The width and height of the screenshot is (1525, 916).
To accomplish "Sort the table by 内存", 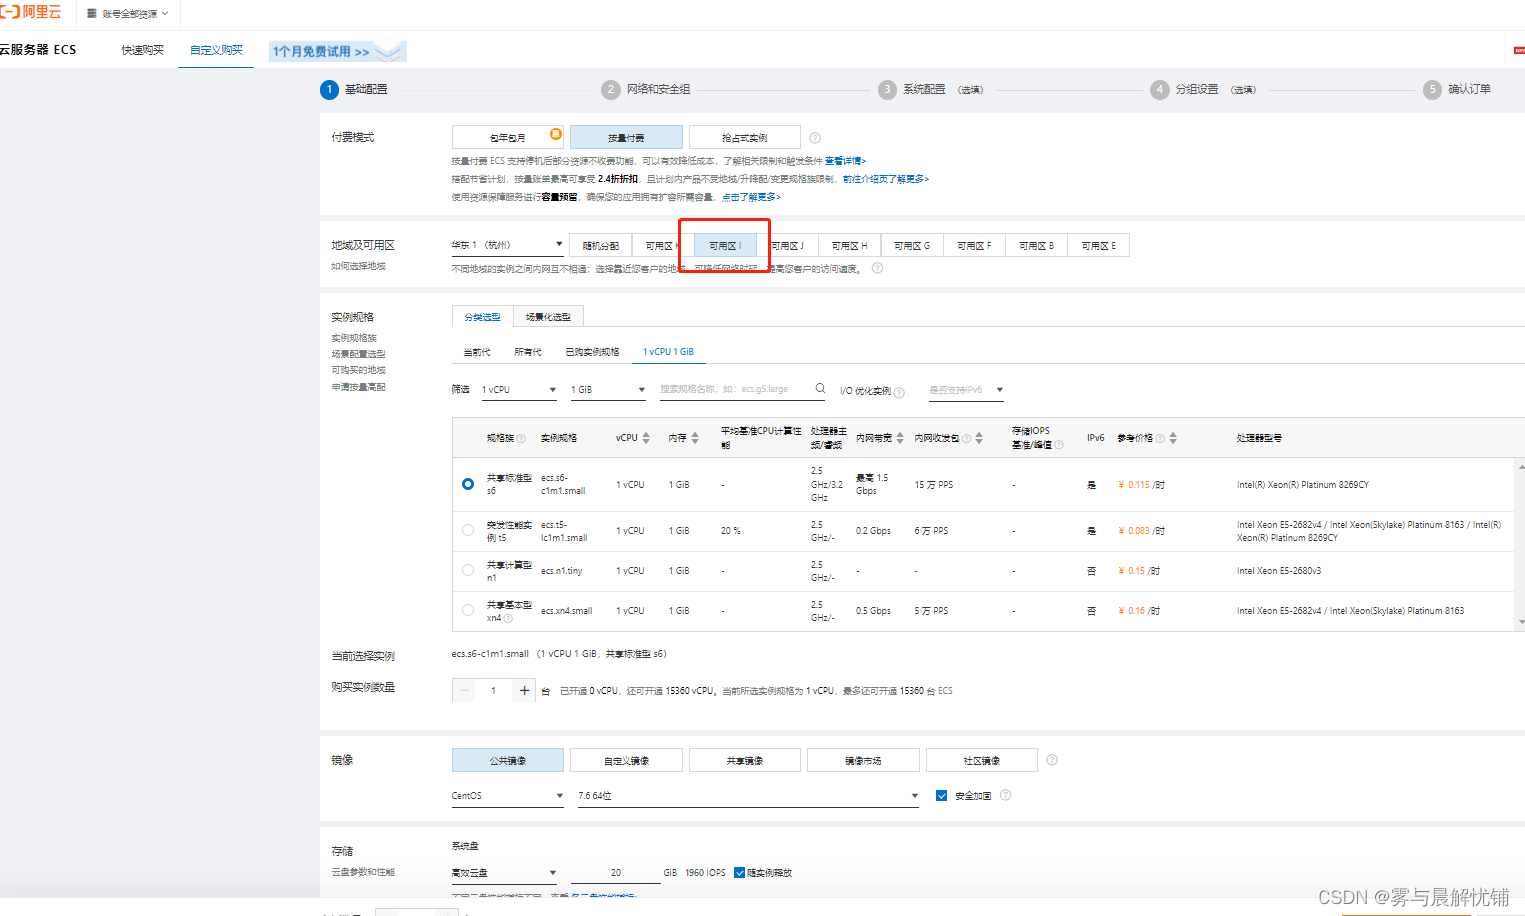I will (x=695, y=438).
